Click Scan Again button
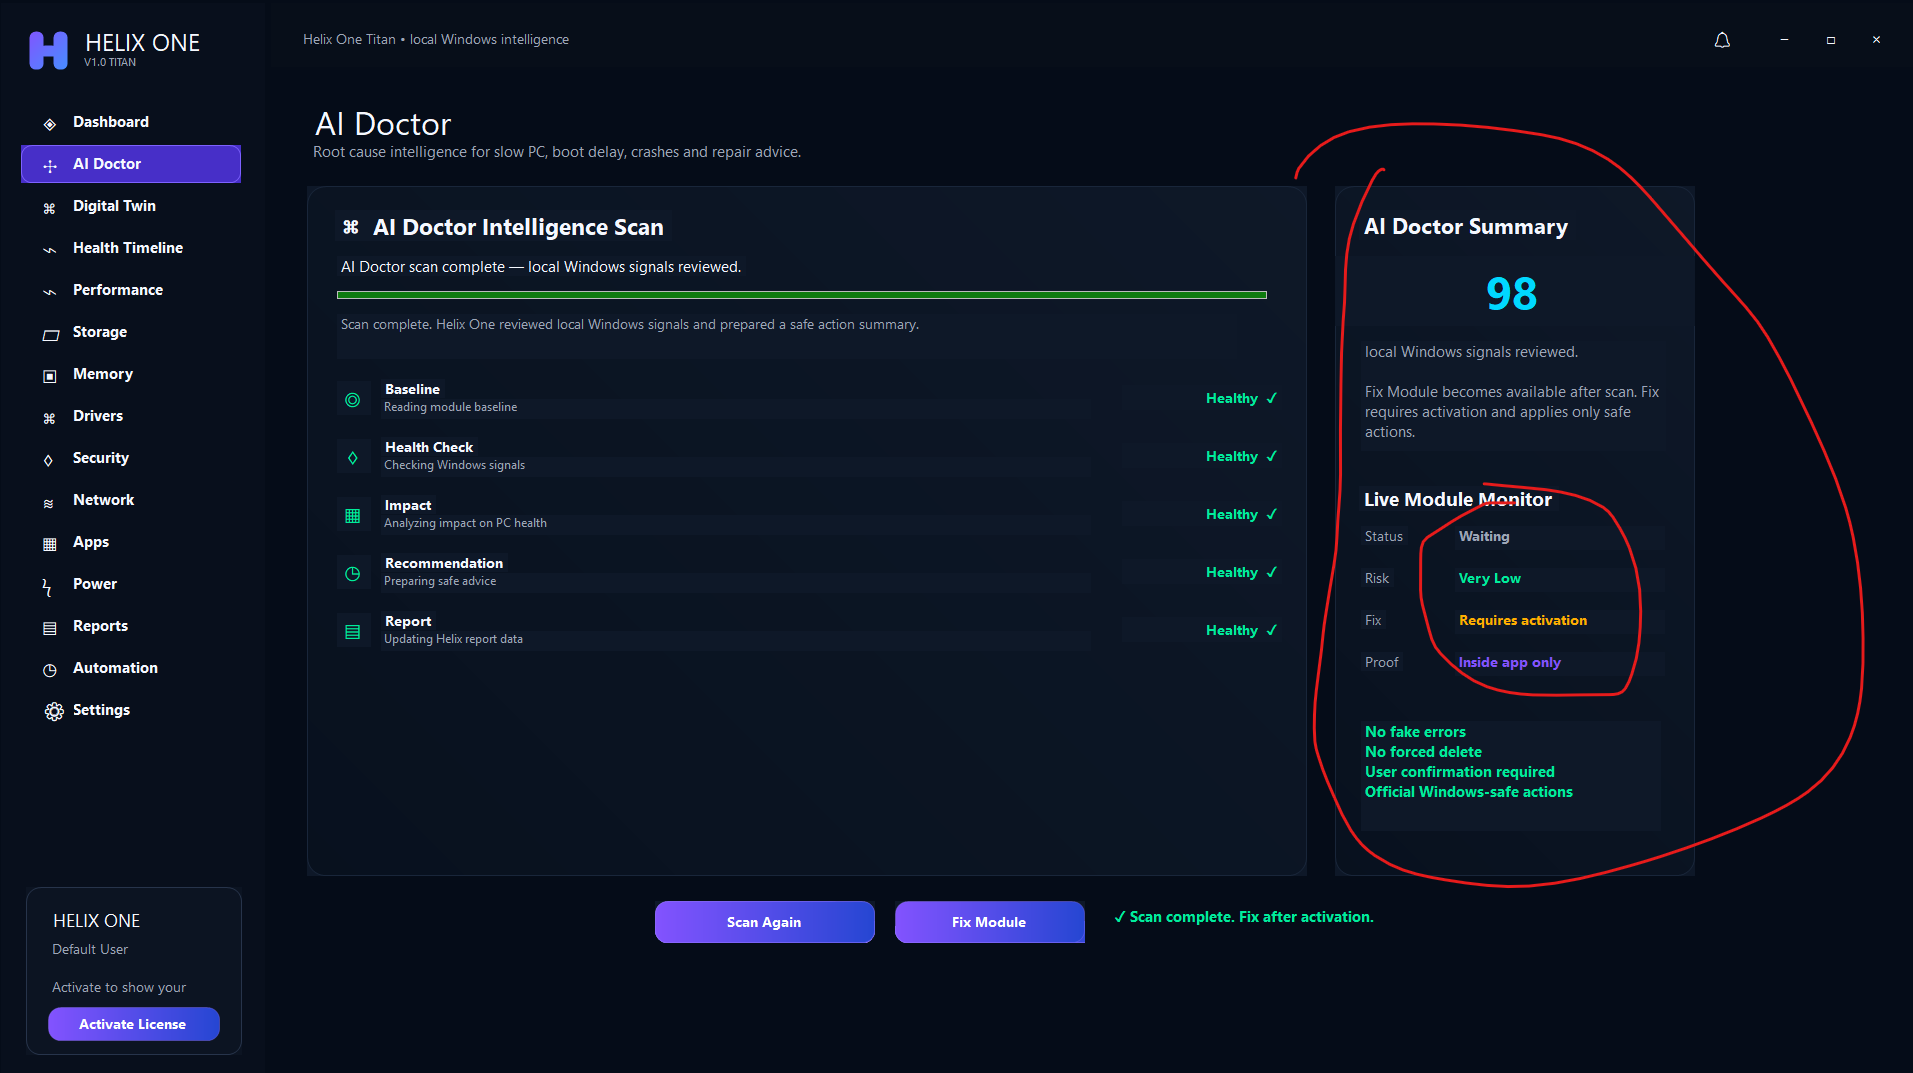1913x1073 pixels. pos(764,922)
